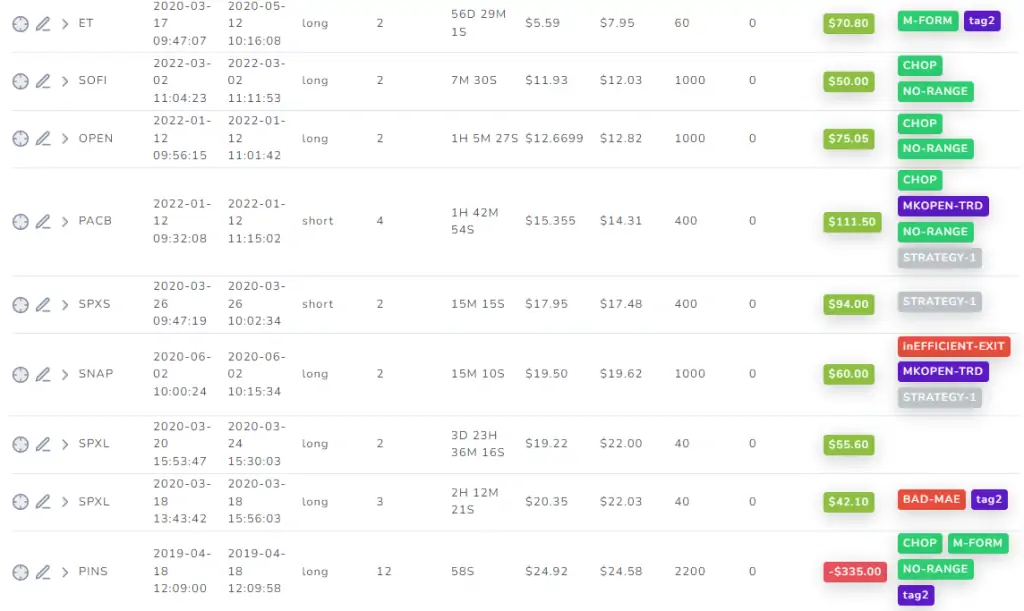The width and height of the screenshot is (1024, 611).
Task: Edit the SPXS short trade via pencil
Action: [43, 304]
